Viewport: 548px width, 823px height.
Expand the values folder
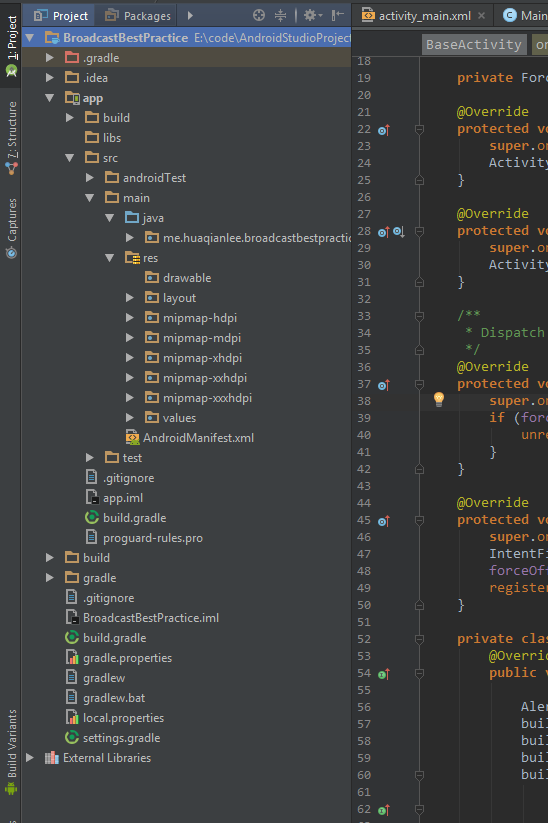click(130, 418)
